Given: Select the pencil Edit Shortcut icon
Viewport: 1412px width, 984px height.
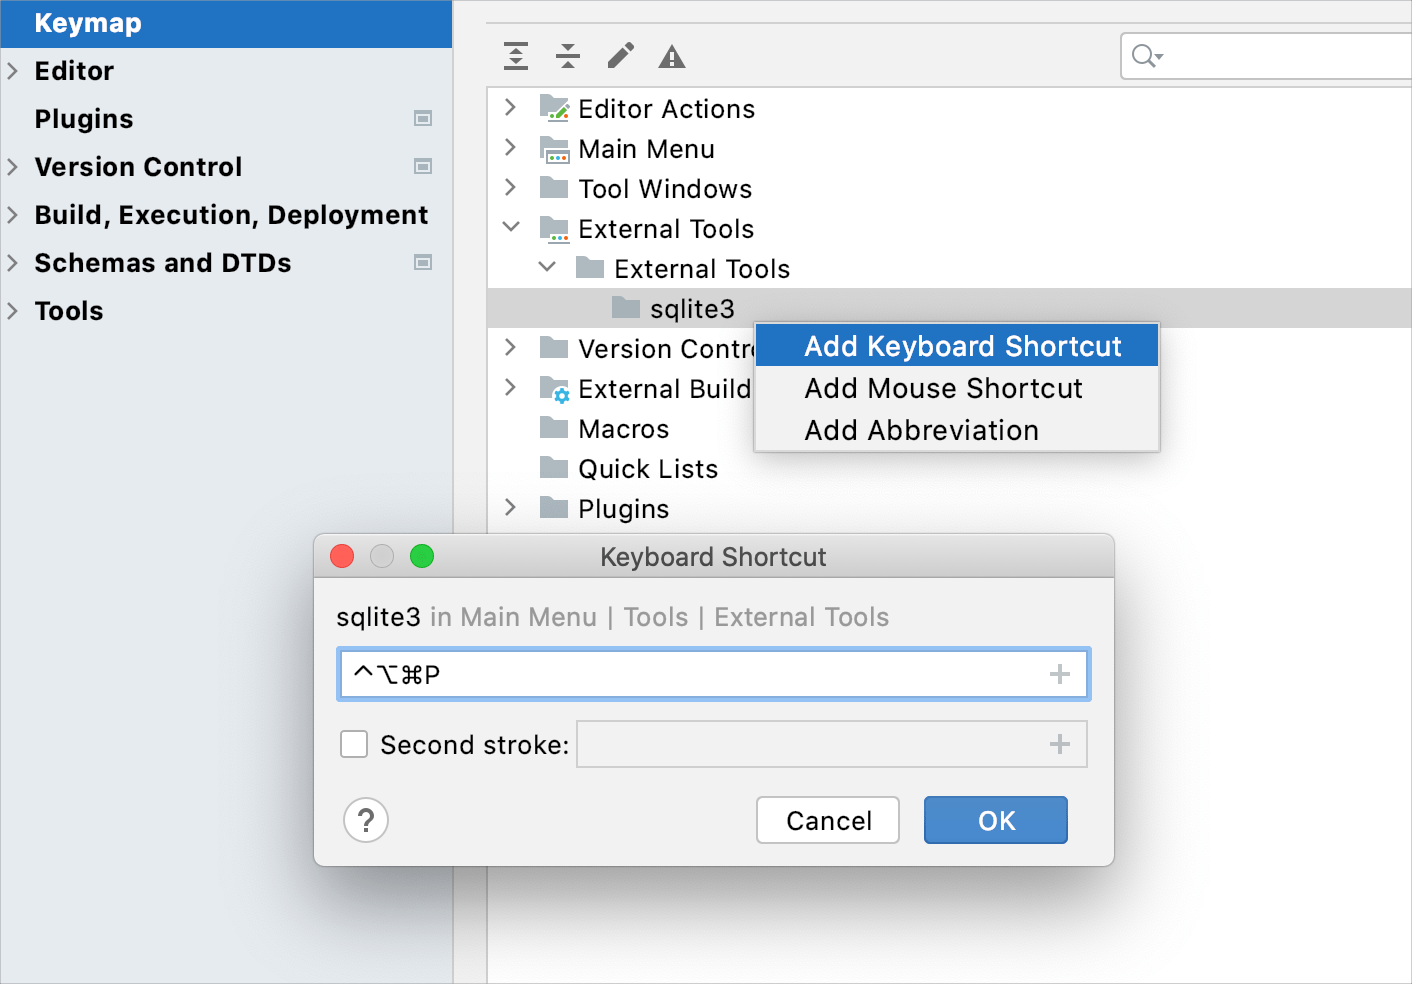Looking at the screenshot, I should [x=620, y=56].
